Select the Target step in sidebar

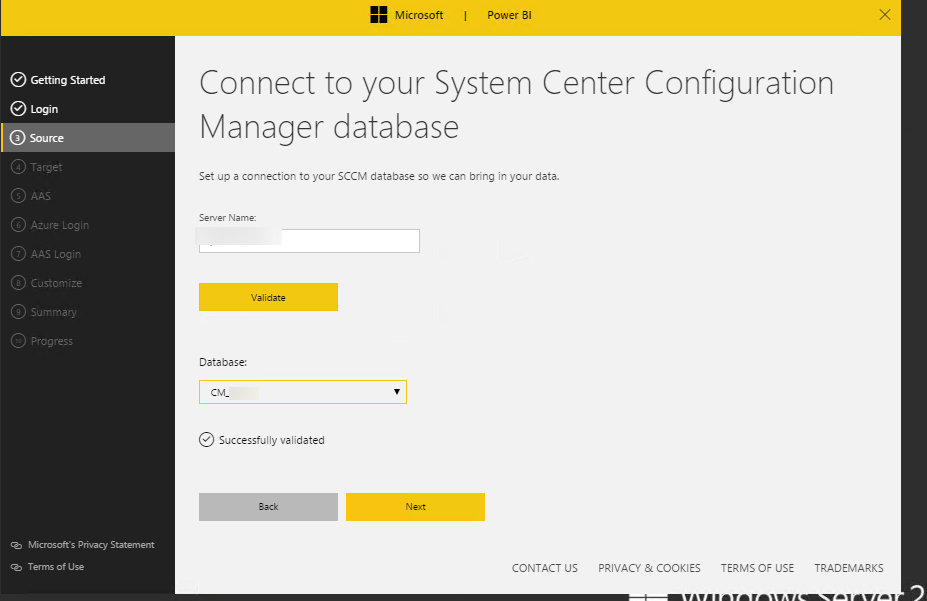tap(46, 167)
